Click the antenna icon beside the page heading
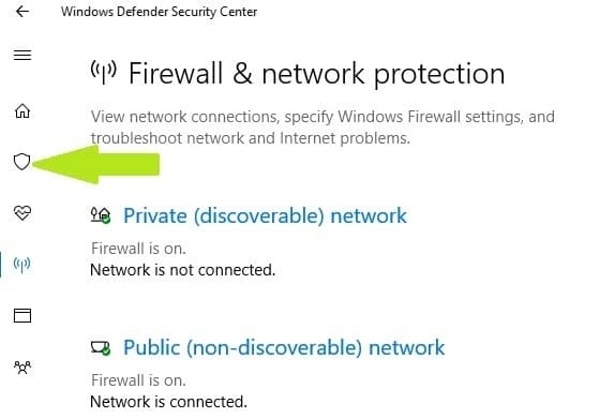 105,73
